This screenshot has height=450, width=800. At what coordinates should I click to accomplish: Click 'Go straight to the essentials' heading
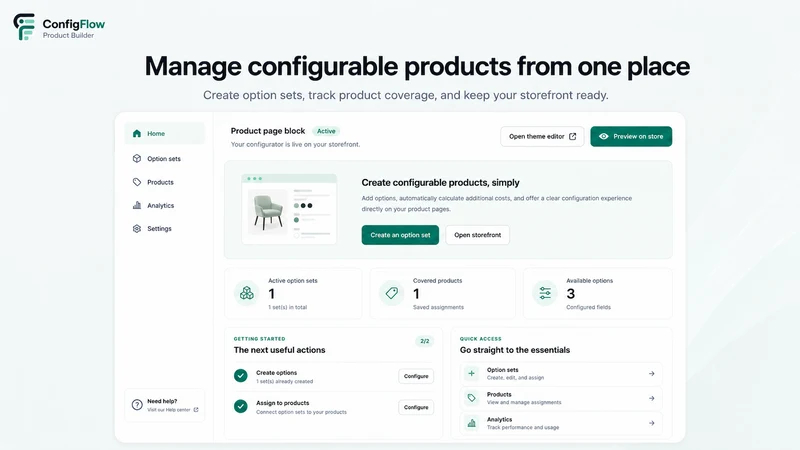point(515,350)
